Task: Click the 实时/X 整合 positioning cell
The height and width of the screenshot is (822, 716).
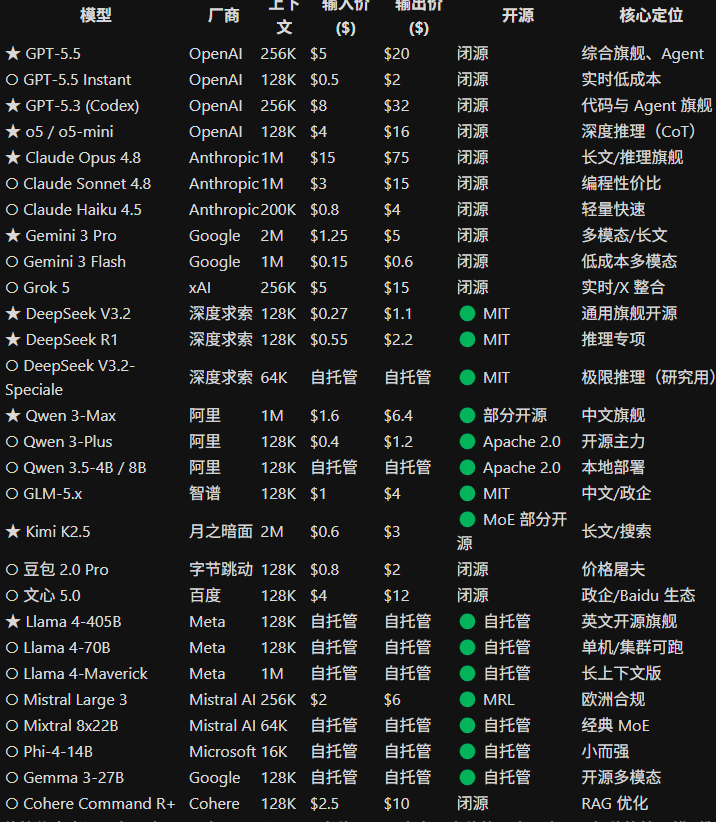Action: click(623, 288)
